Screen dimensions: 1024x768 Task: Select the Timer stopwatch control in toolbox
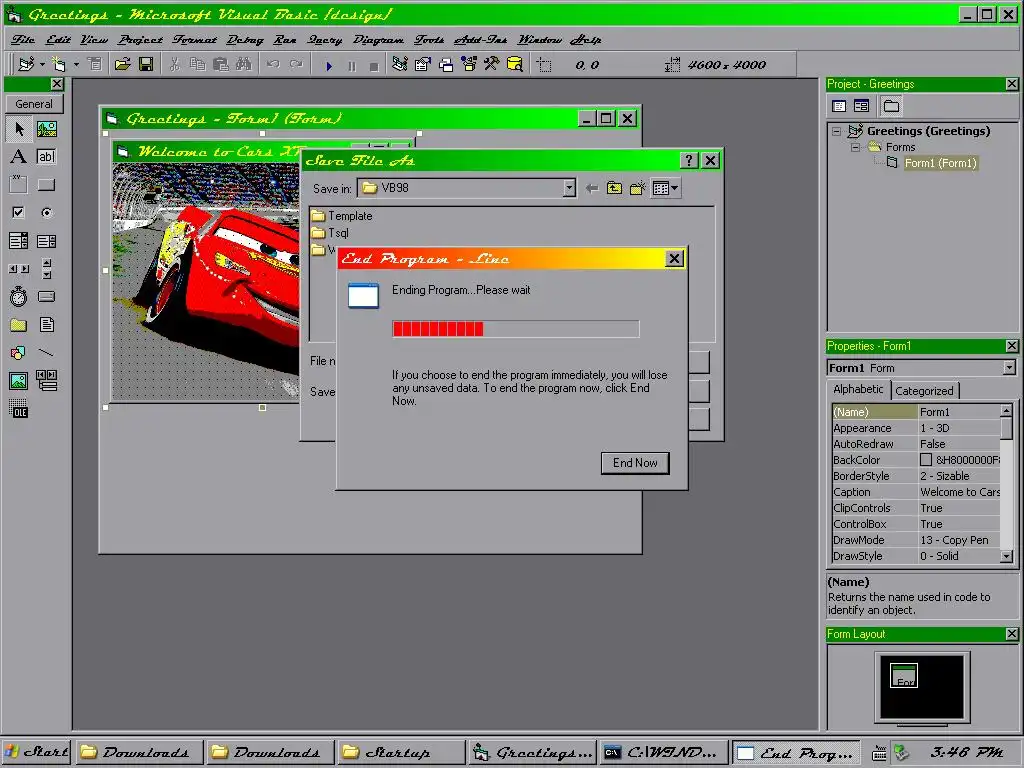click(x=19, y=296)
